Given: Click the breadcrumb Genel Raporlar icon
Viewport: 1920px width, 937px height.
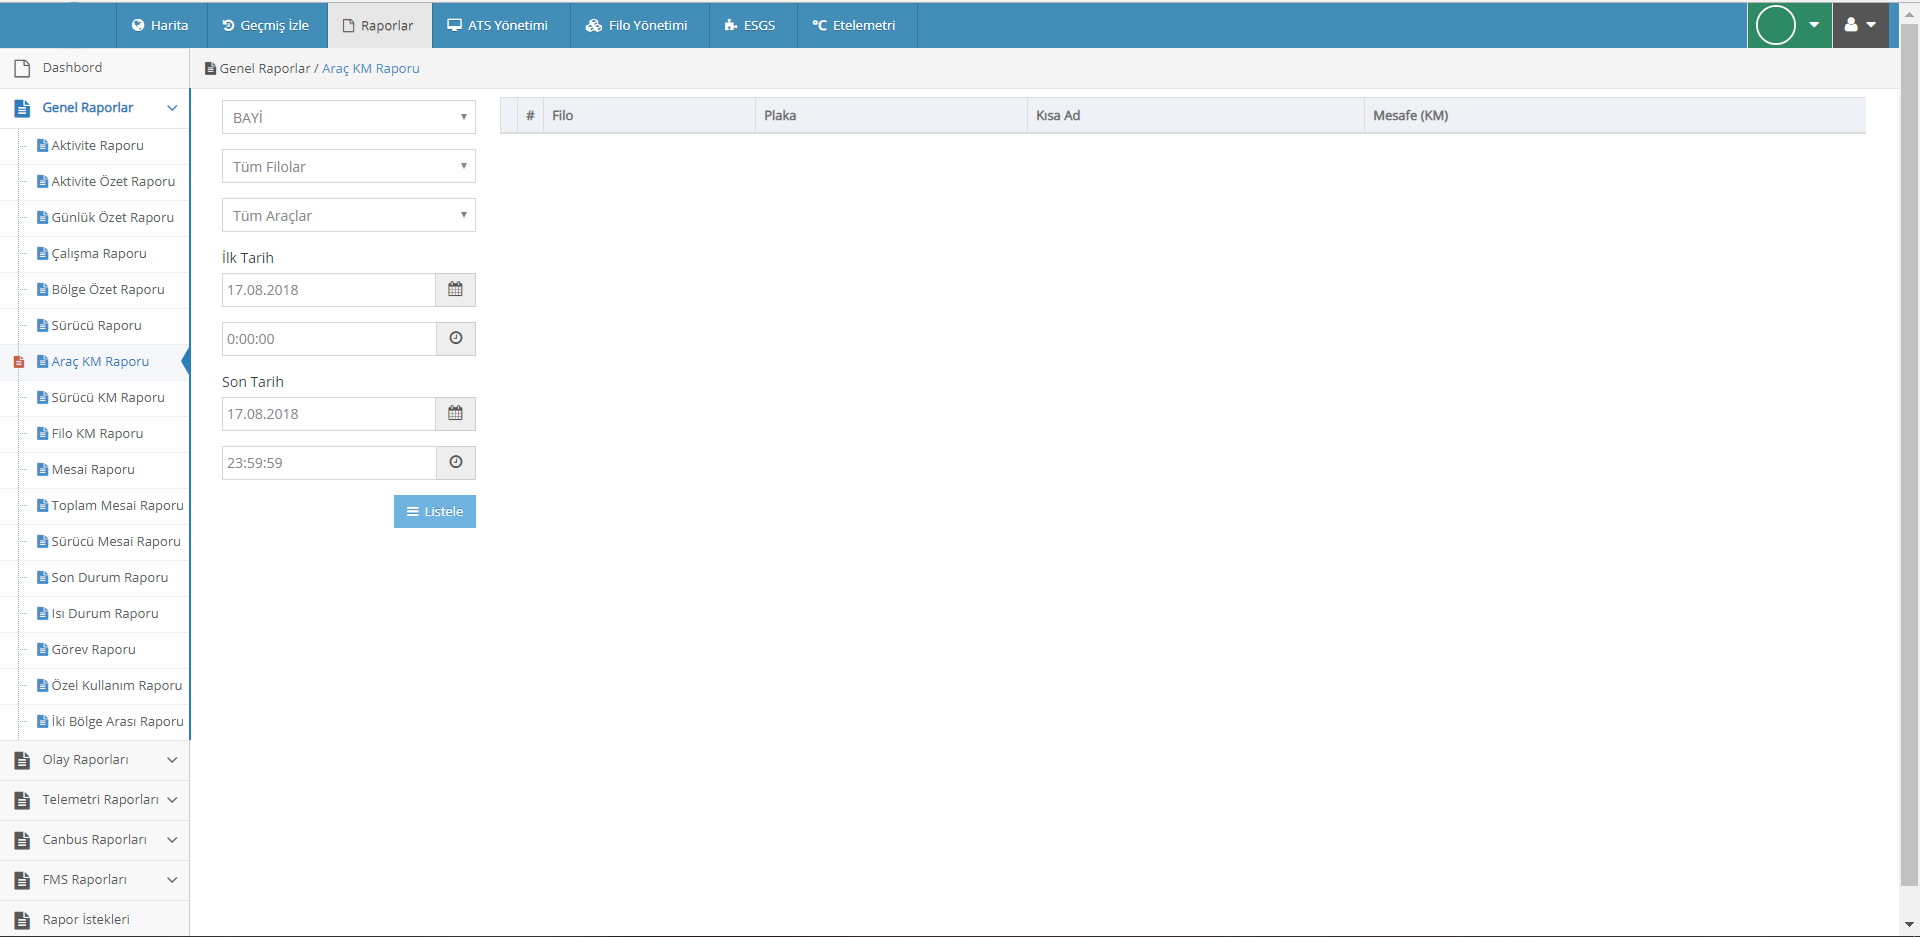Looking at the screenshot, I should coord(210,69).
